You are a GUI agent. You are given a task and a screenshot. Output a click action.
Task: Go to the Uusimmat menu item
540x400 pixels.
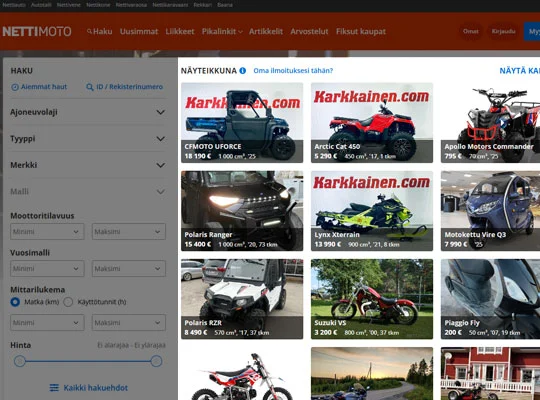(139, 31)
